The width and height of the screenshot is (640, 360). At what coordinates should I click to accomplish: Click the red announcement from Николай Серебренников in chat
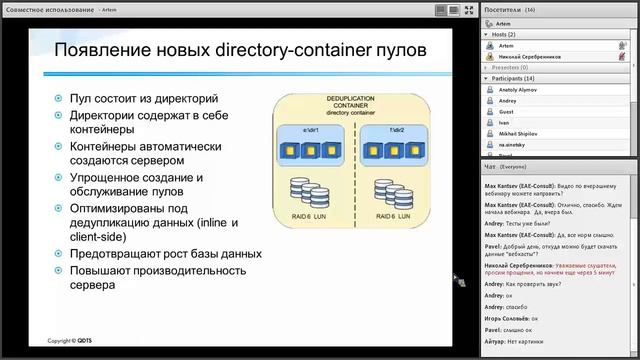click(551, 269)
